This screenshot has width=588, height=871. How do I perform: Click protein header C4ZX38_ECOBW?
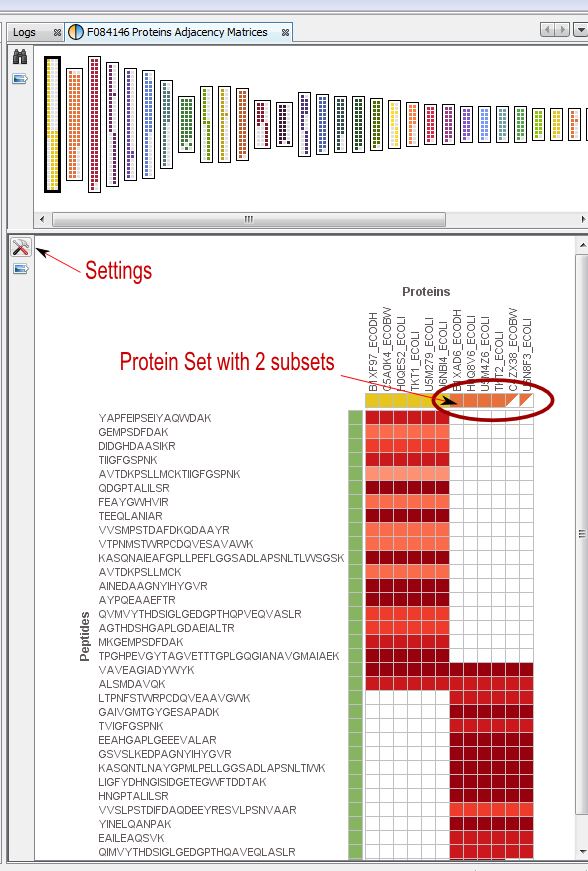(512, 349)
